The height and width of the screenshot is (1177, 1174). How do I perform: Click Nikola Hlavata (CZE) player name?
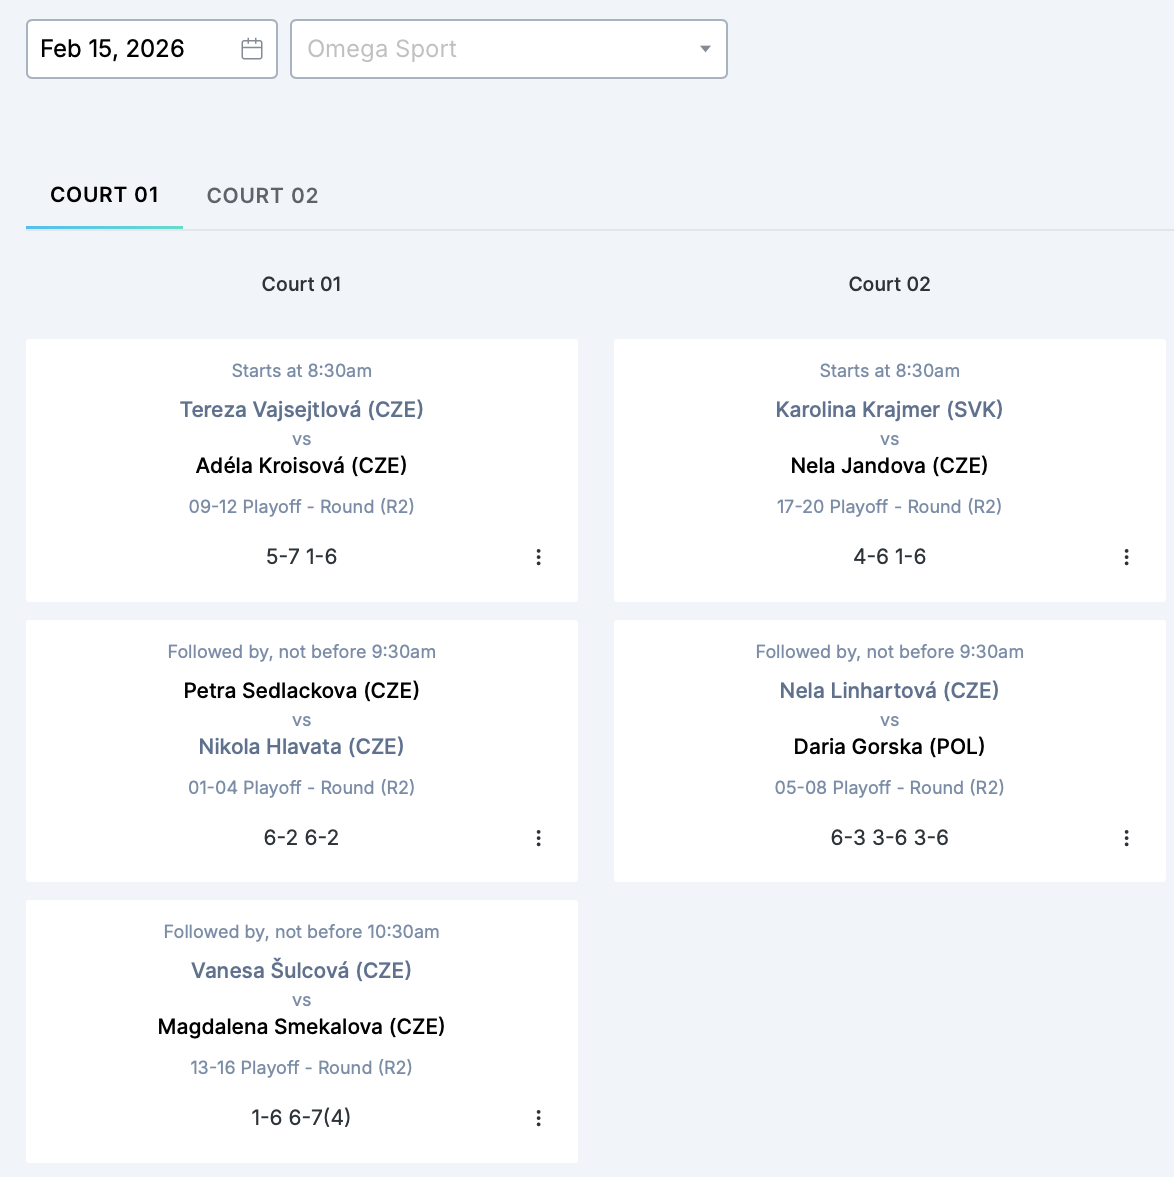301,746
